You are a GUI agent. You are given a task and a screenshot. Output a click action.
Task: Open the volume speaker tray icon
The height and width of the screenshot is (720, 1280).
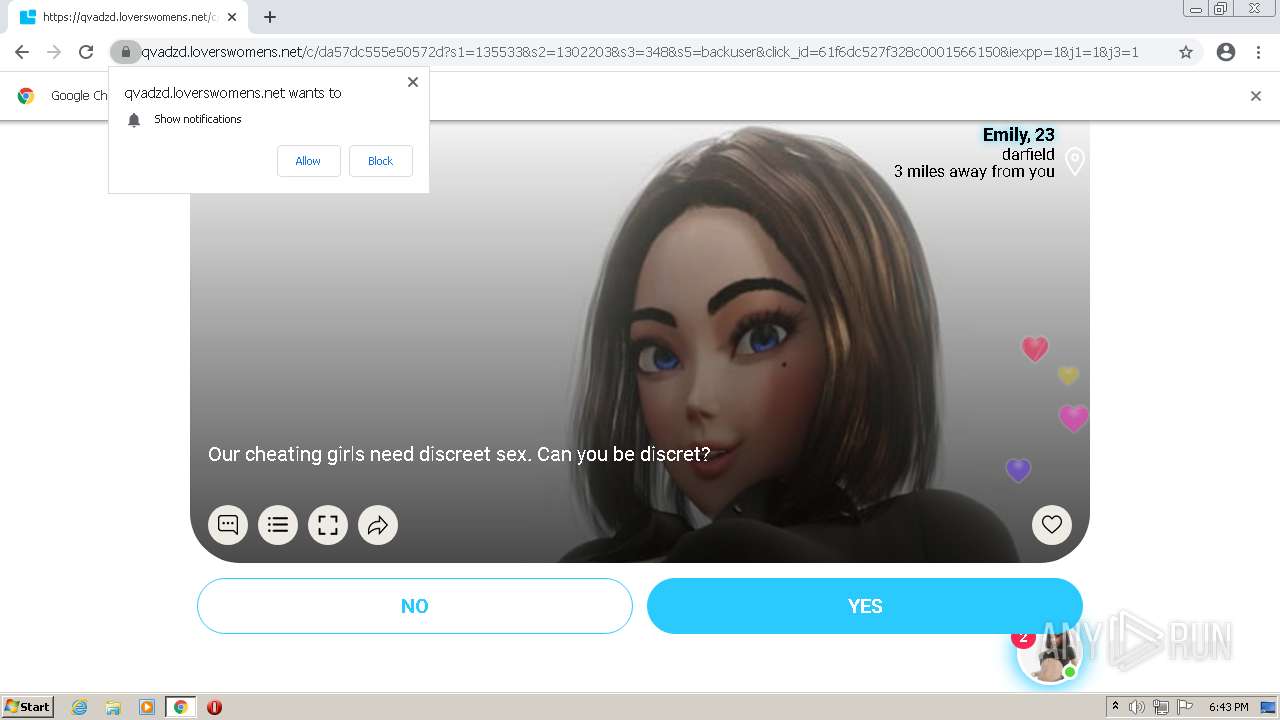[1138, 707]
